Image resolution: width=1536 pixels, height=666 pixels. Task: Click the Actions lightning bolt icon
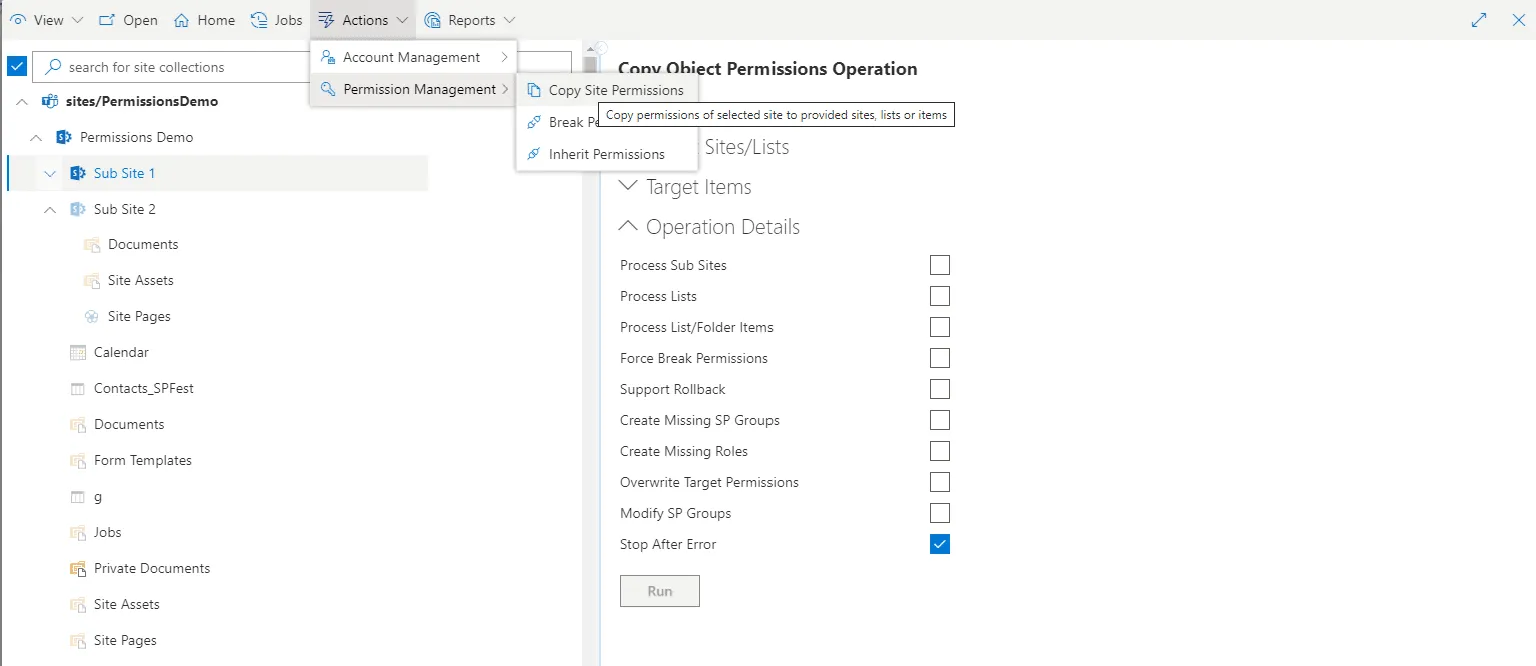(x=326, y=19)
